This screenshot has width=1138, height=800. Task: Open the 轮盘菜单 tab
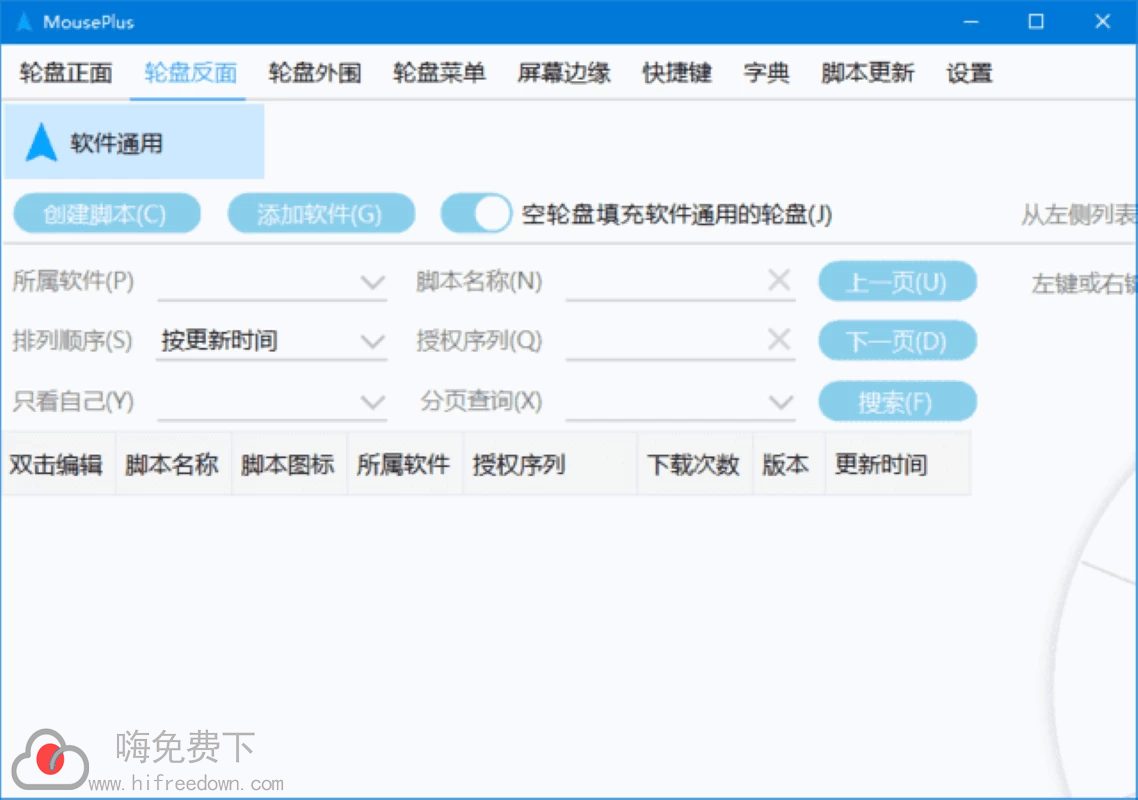(439, 73)
